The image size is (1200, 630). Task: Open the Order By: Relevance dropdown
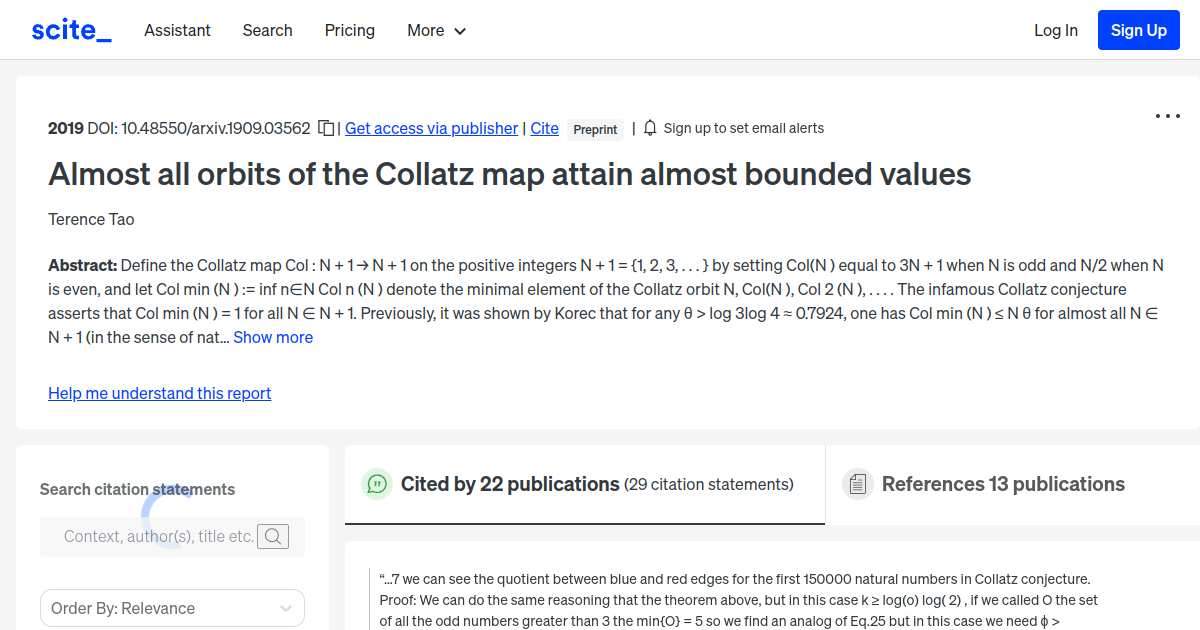172,608
